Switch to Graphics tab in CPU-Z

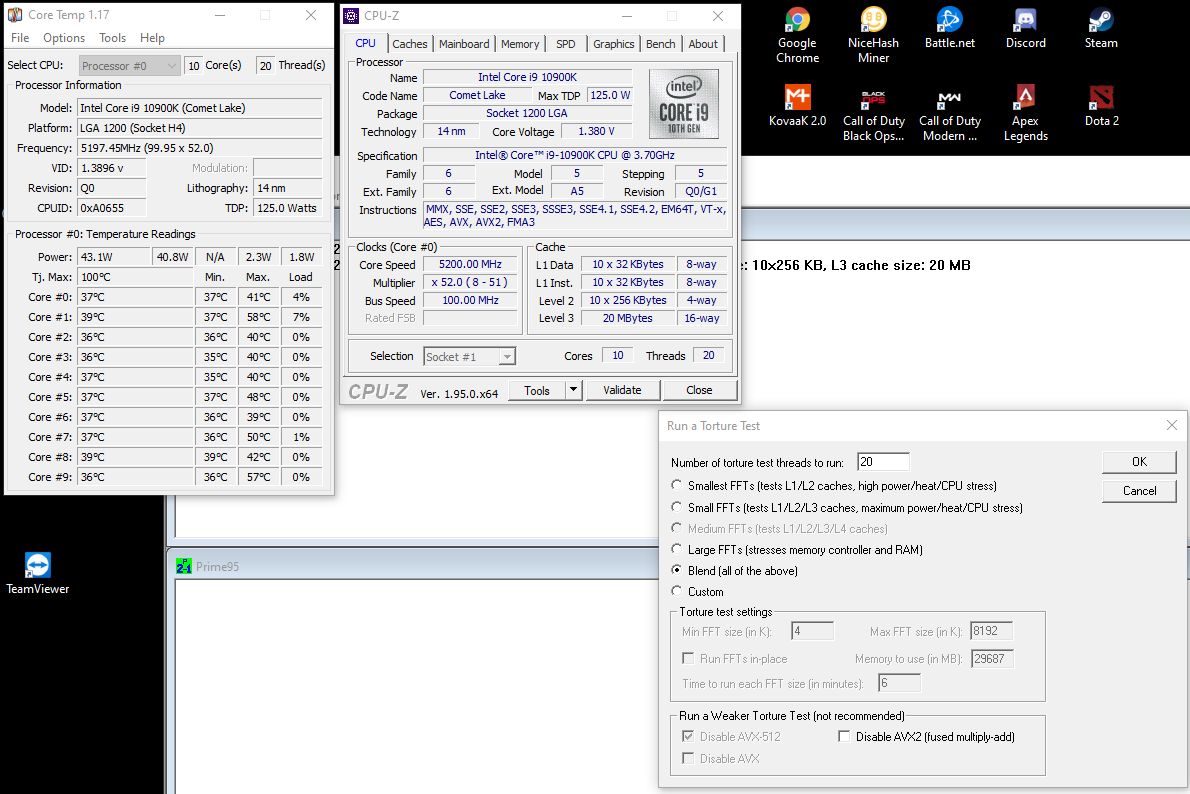tap(613, 44)
